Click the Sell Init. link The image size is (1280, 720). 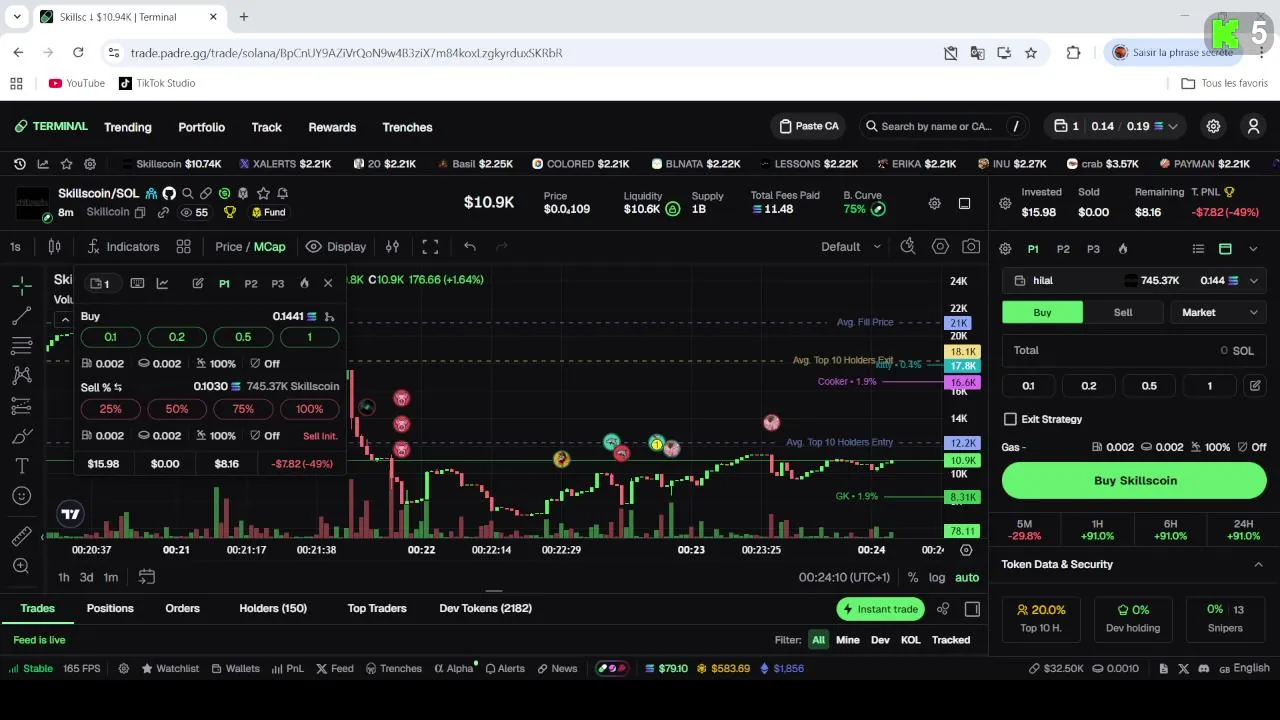[x=320, y=436]
